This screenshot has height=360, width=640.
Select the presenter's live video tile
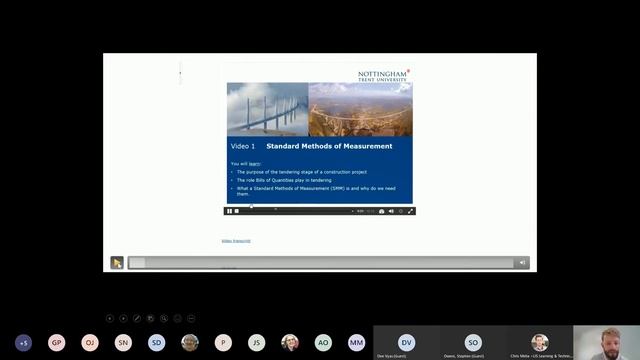pyautogui.click(x=607, y=343)
